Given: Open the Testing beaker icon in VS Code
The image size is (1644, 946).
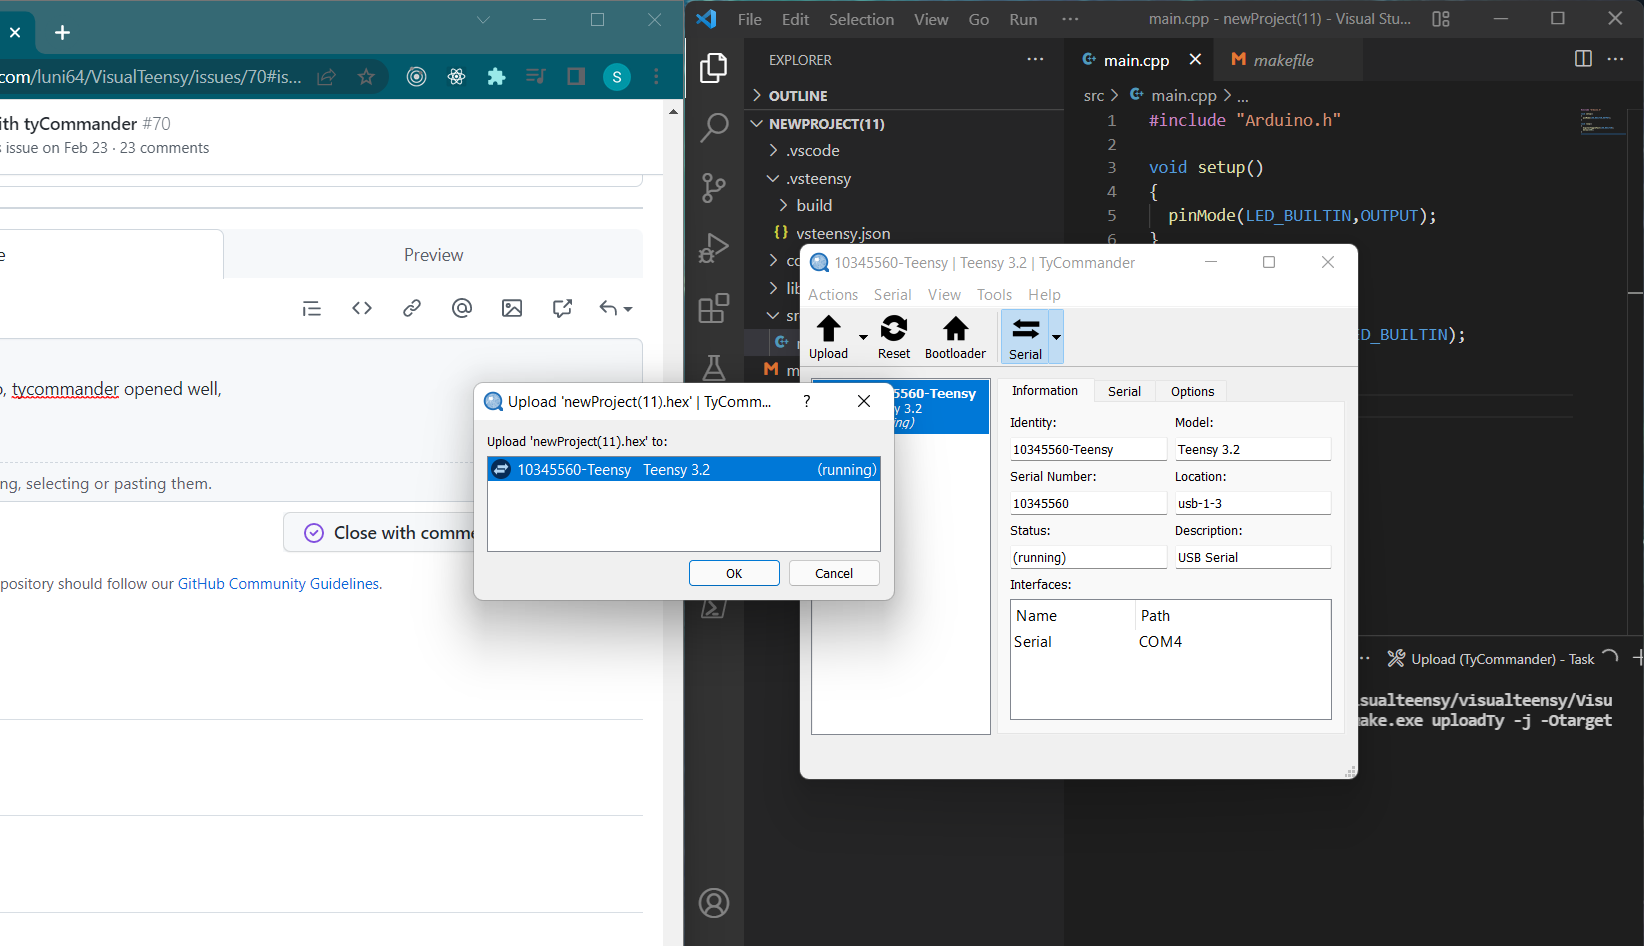Looking at the screenshot, I should 714,368.
